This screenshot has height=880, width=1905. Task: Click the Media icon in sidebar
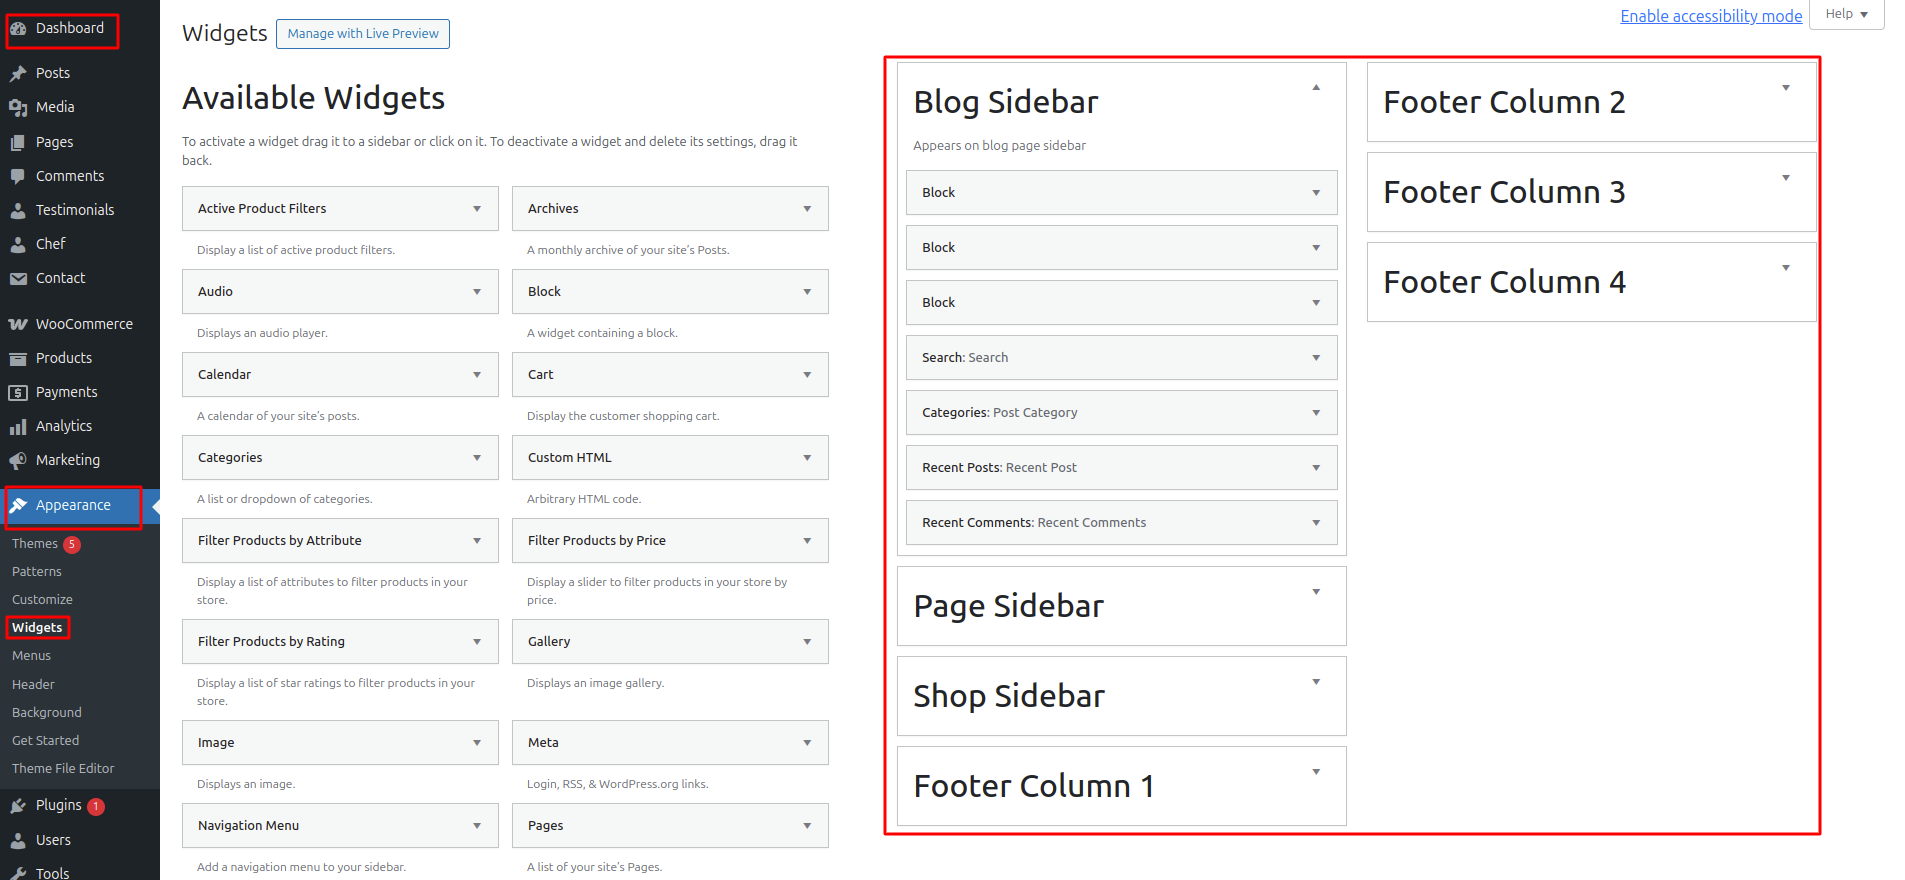(18, 107)
